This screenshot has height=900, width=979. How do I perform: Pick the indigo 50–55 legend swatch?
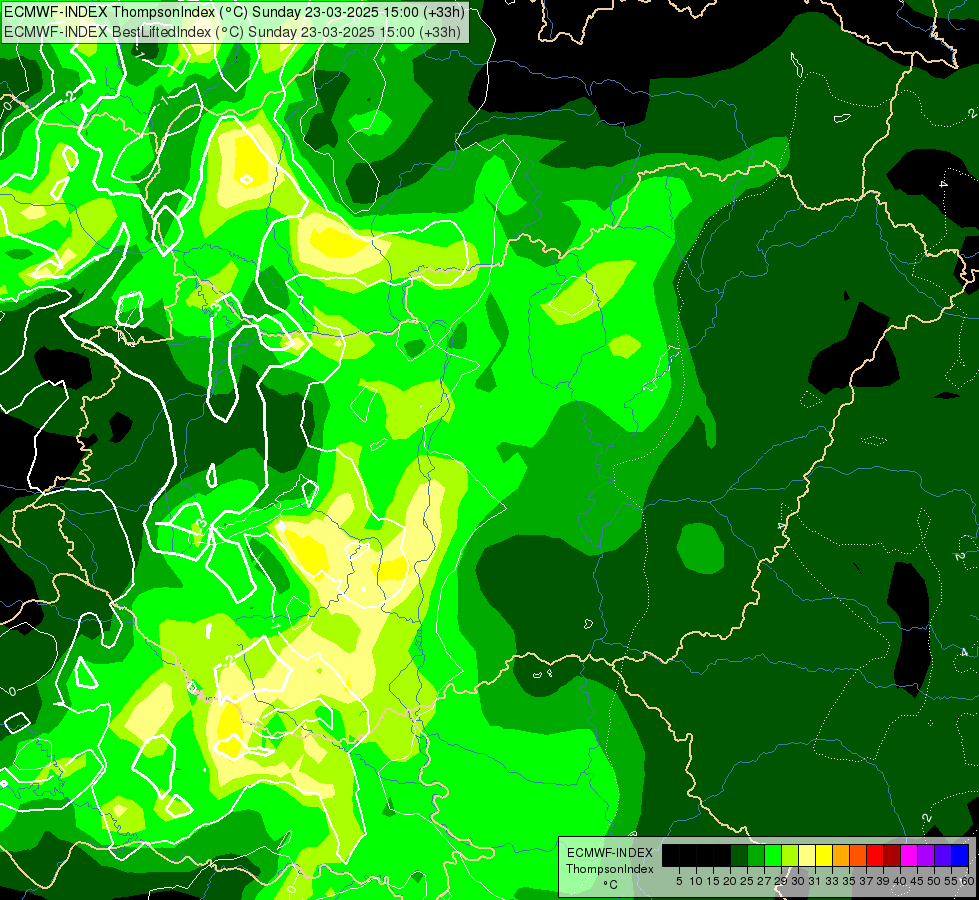point(943,855)
